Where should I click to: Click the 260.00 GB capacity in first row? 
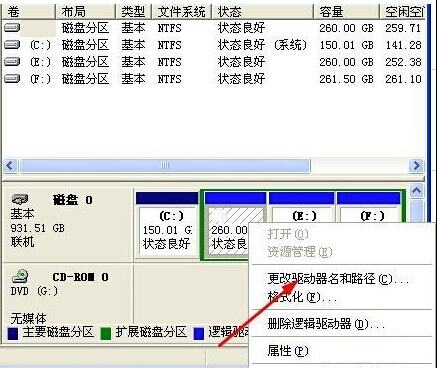[x=346, y=28]
